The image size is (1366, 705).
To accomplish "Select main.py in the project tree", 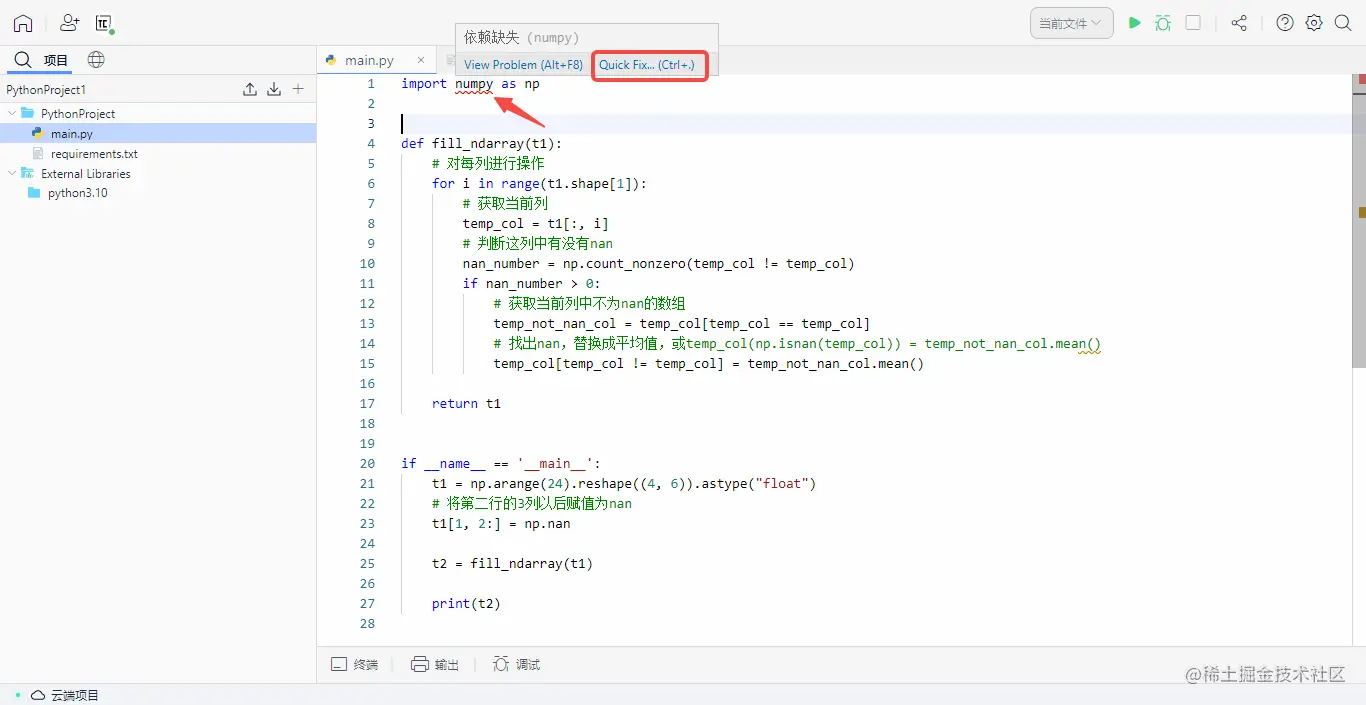I will pos(158,133).
